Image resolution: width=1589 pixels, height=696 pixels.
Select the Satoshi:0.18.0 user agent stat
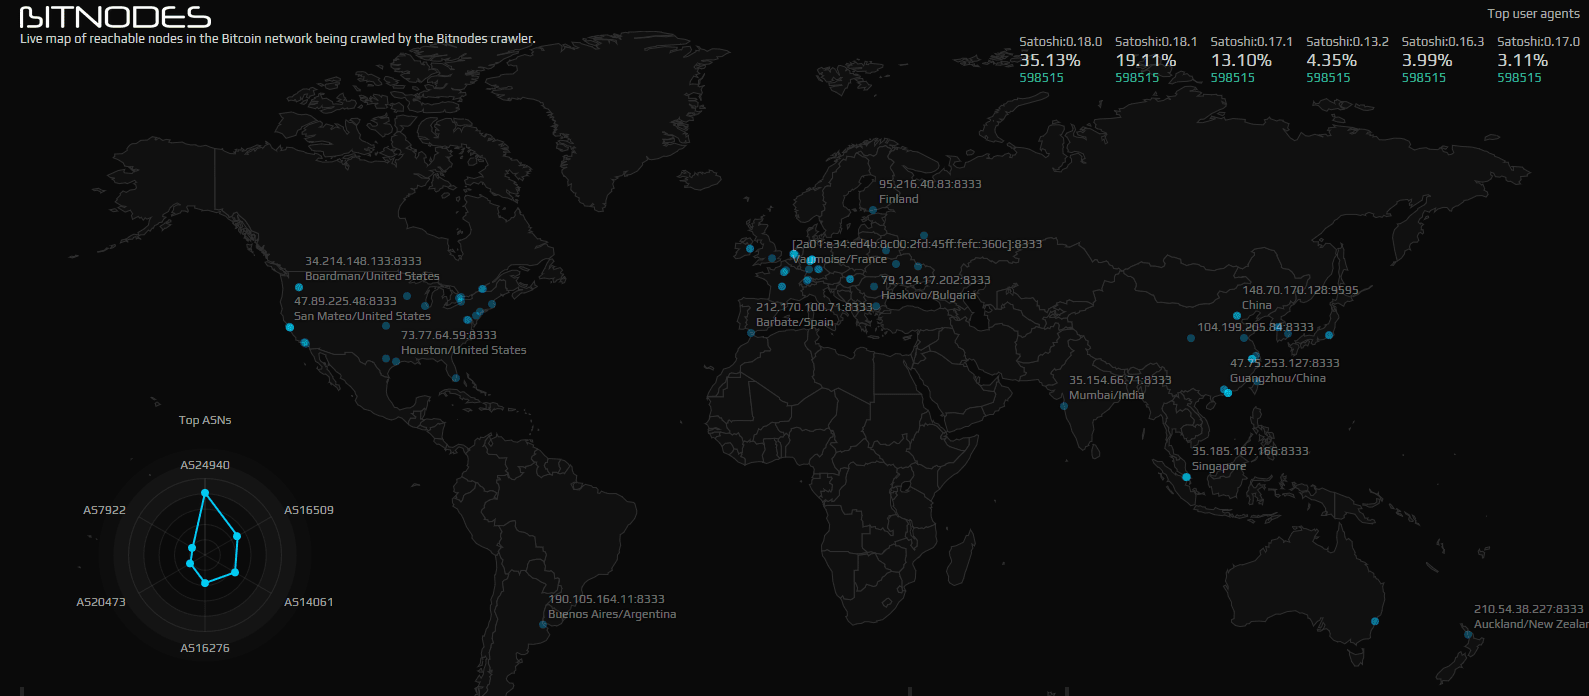tap(1060, 59)
